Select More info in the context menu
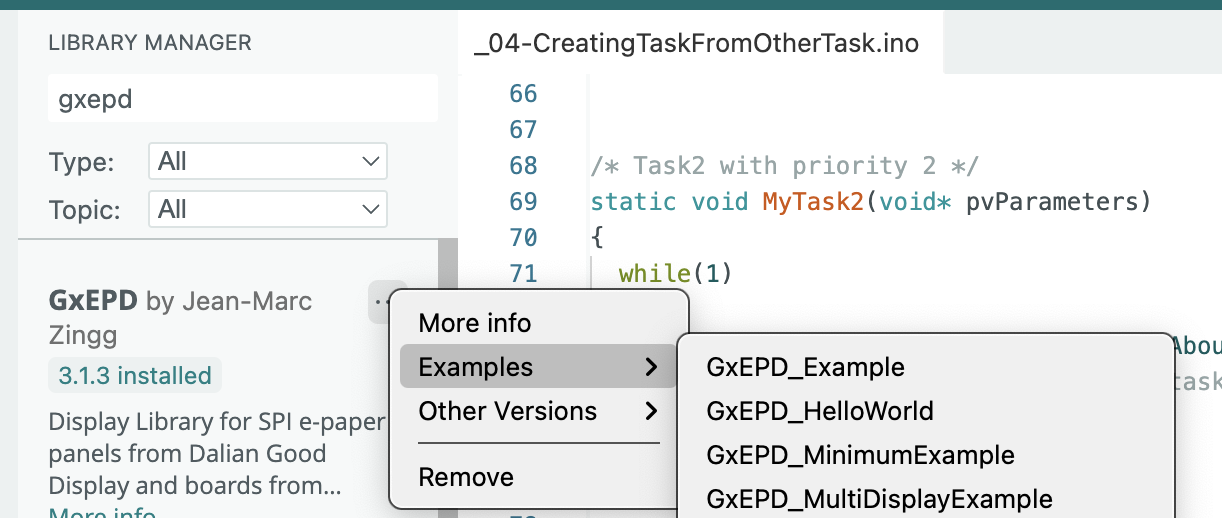Image resolution: width=1222 pixels, height=518 pixels. (475, 323)
